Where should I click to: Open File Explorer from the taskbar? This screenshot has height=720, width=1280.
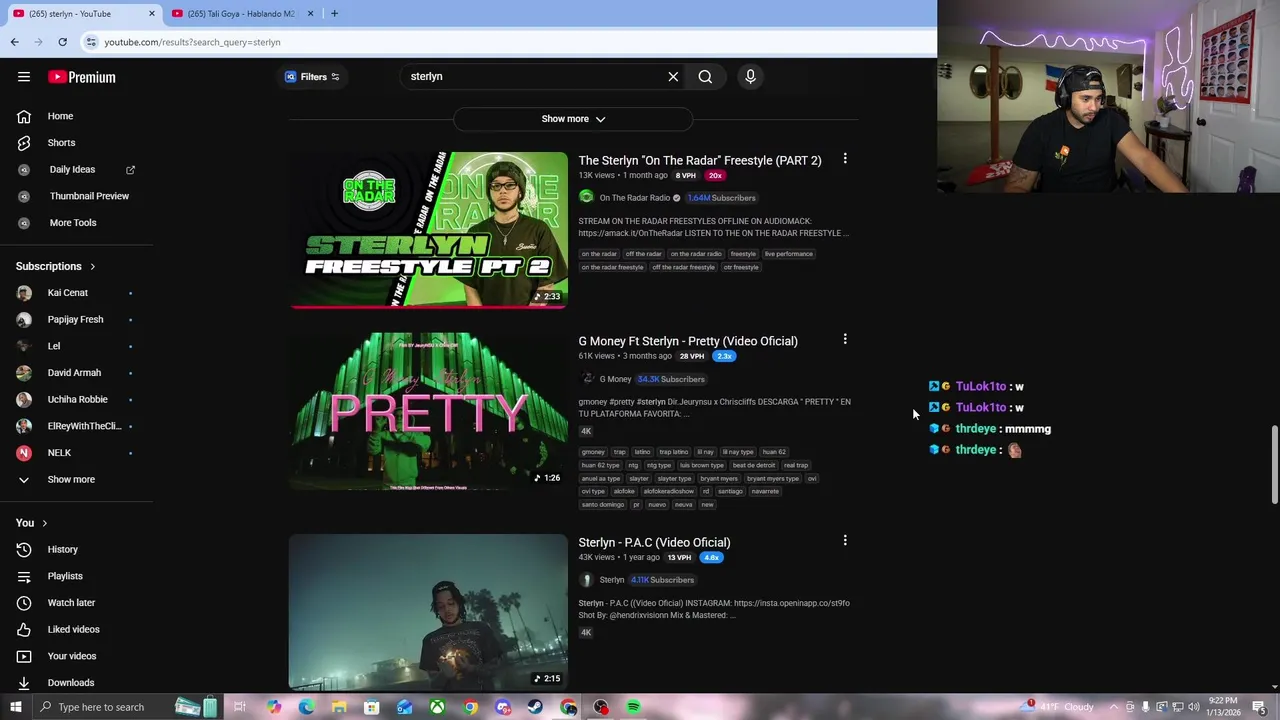coord(339,707)
